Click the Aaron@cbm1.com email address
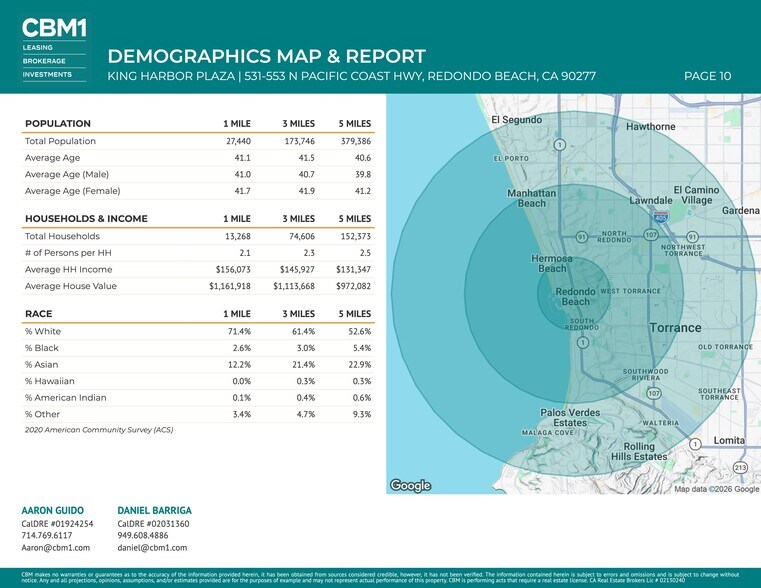This screenshot has height=588, width=761. [55, 548]
